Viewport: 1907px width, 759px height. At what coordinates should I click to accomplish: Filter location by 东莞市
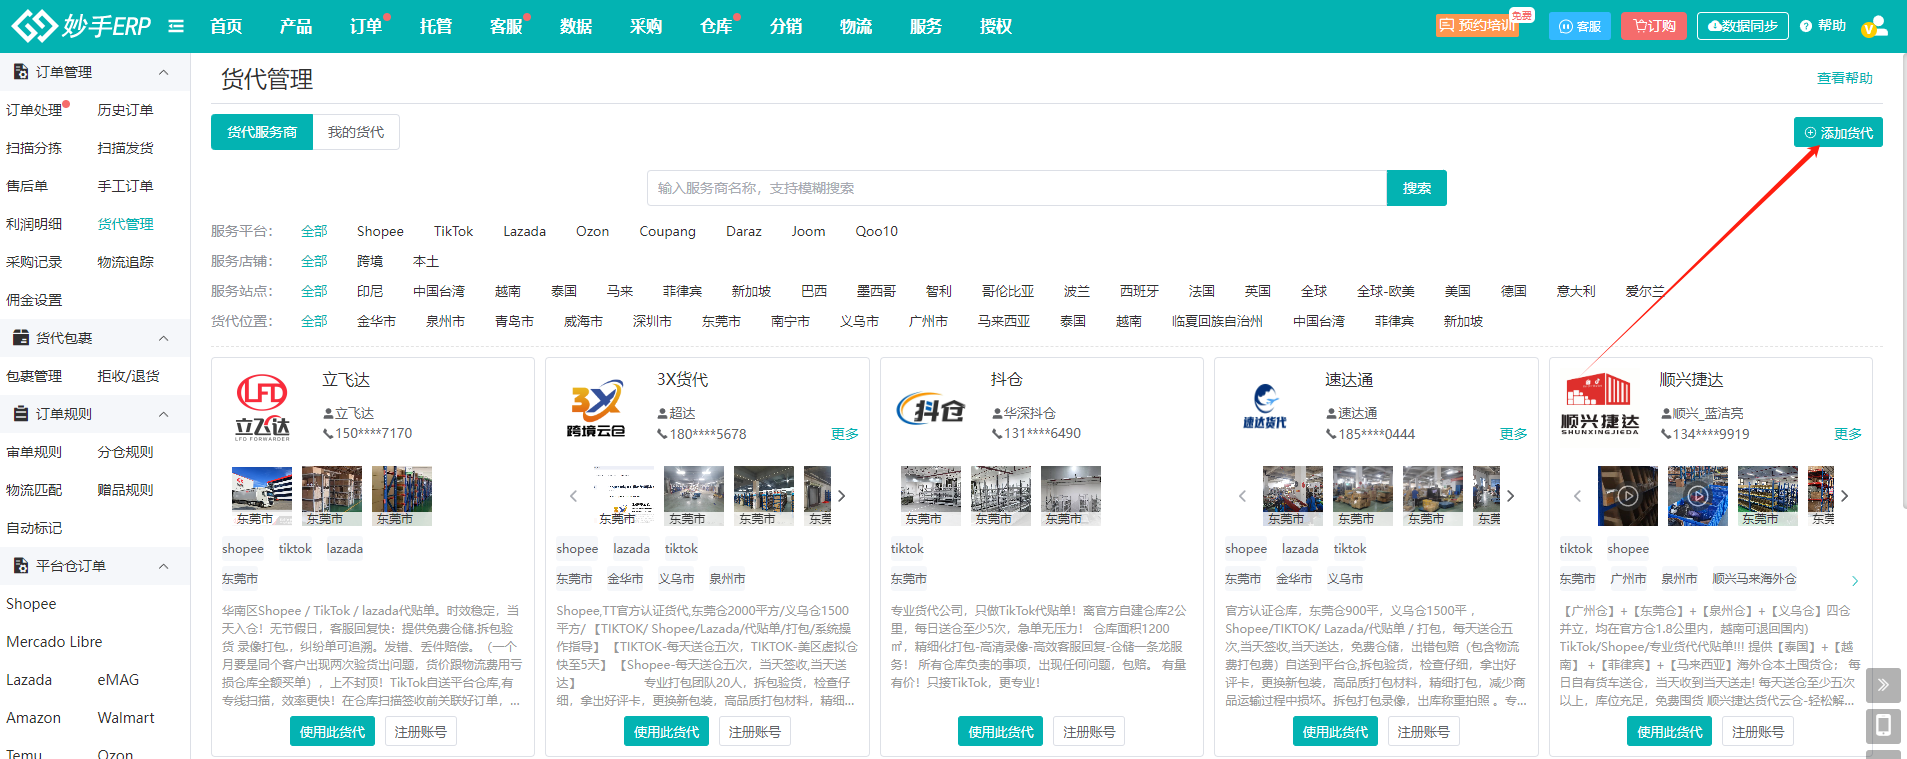(721, 321)
